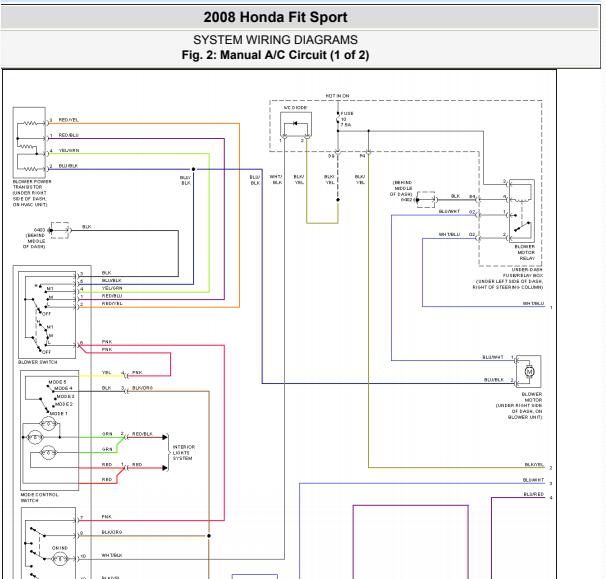This screenshot has height=579, width=606.
Task: Select the INTERIOR LIGHTS SYSTEM label
Action: point(184,452)
